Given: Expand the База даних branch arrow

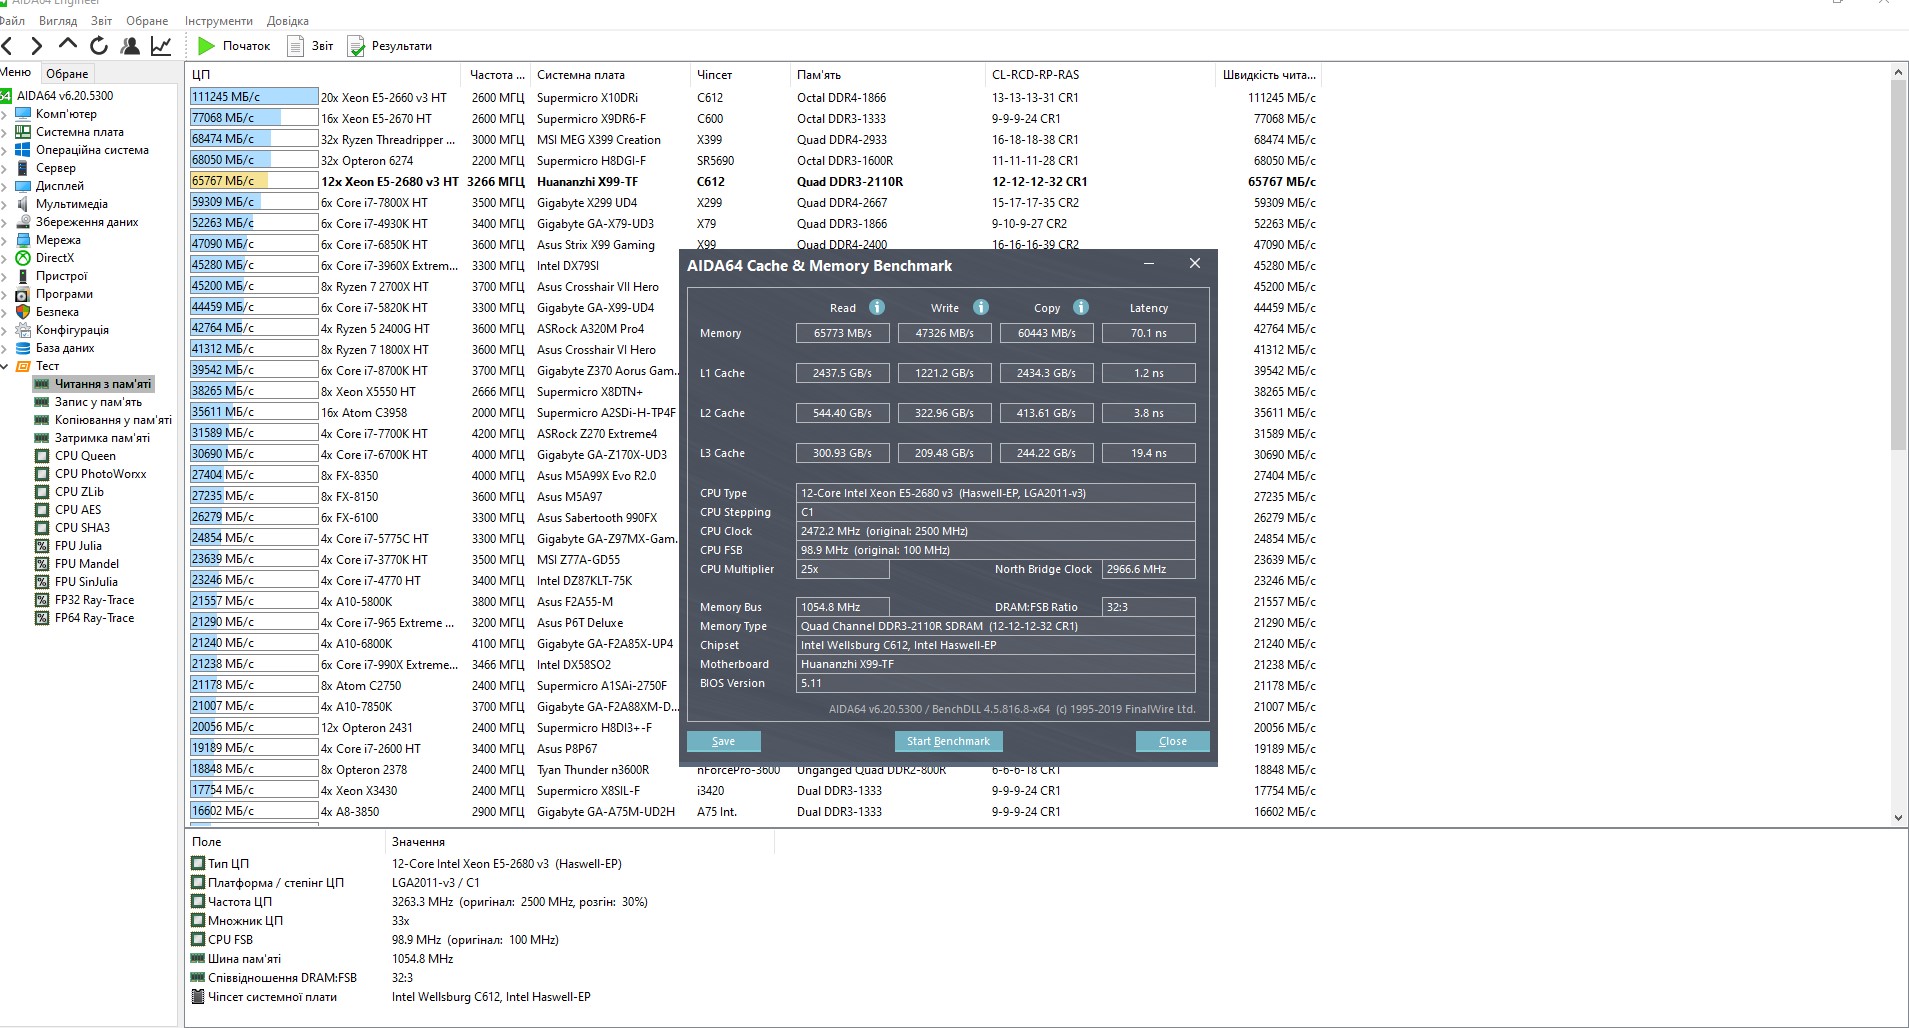Looking at the screenshot, I should point(5,348).
